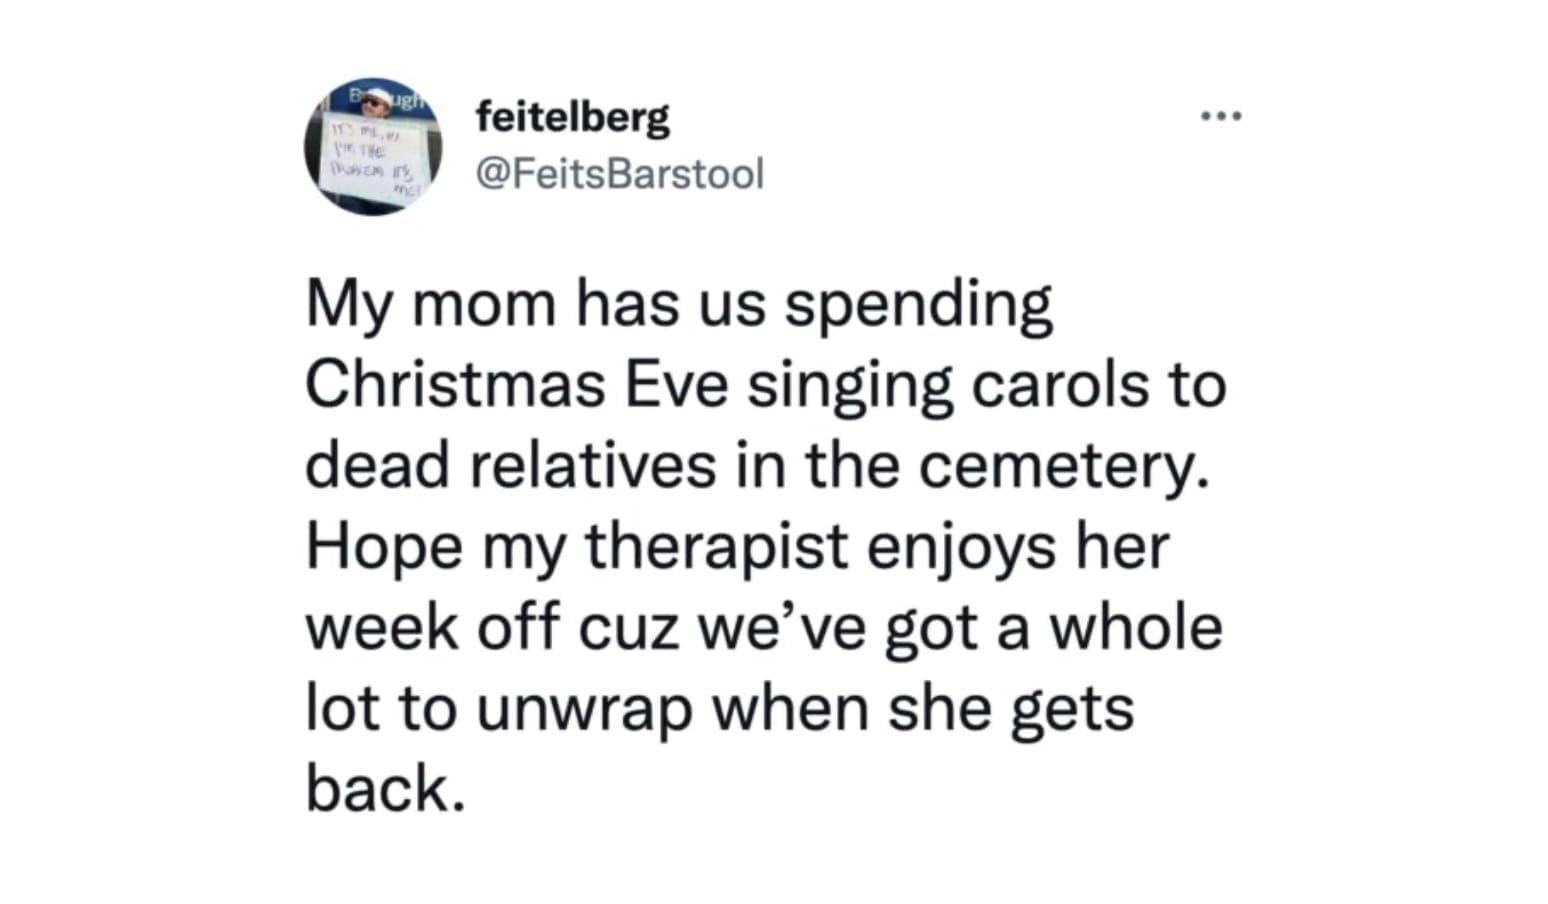This screenshot has width=1548, height=904.
Task: Open the feitelberg display name link
Action: pyautogui.click(x=573, y=119)
